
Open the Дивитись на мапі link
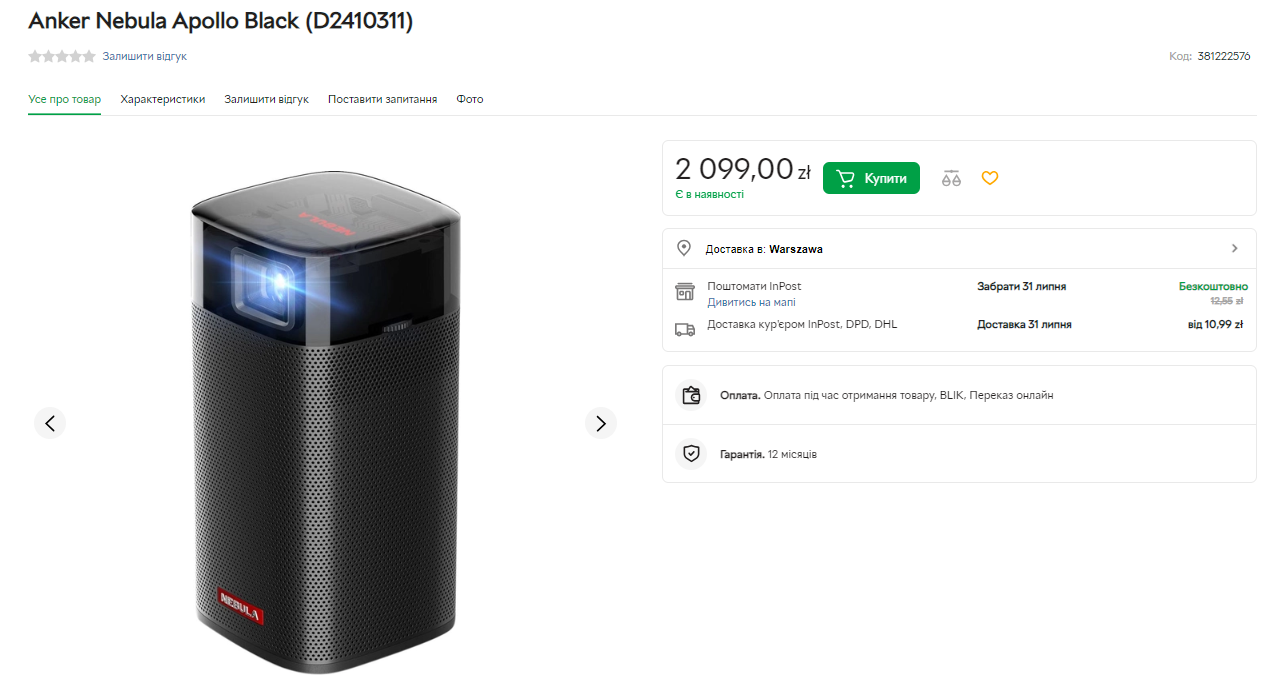tap(751, 302)
